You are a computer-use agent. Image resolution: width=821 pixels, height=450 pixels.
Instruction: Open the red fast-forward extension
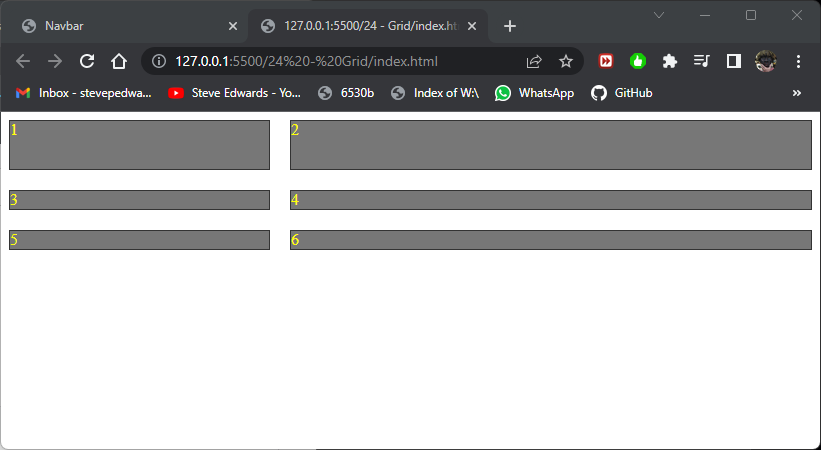606,61
